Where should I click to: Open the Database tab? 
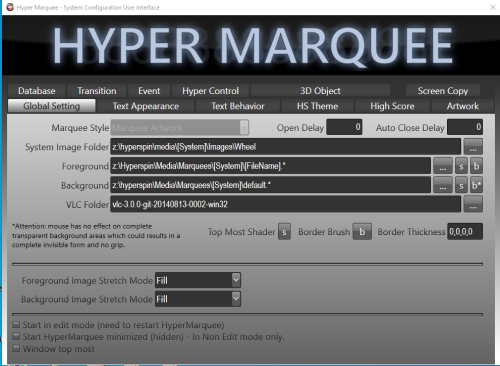click(37, 91)
